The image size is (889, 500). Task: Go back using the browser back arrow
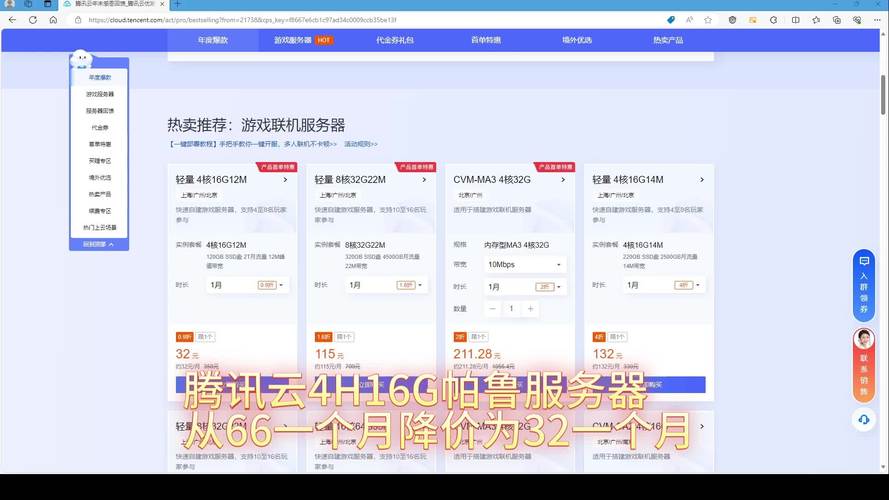[x=12, y=20]
